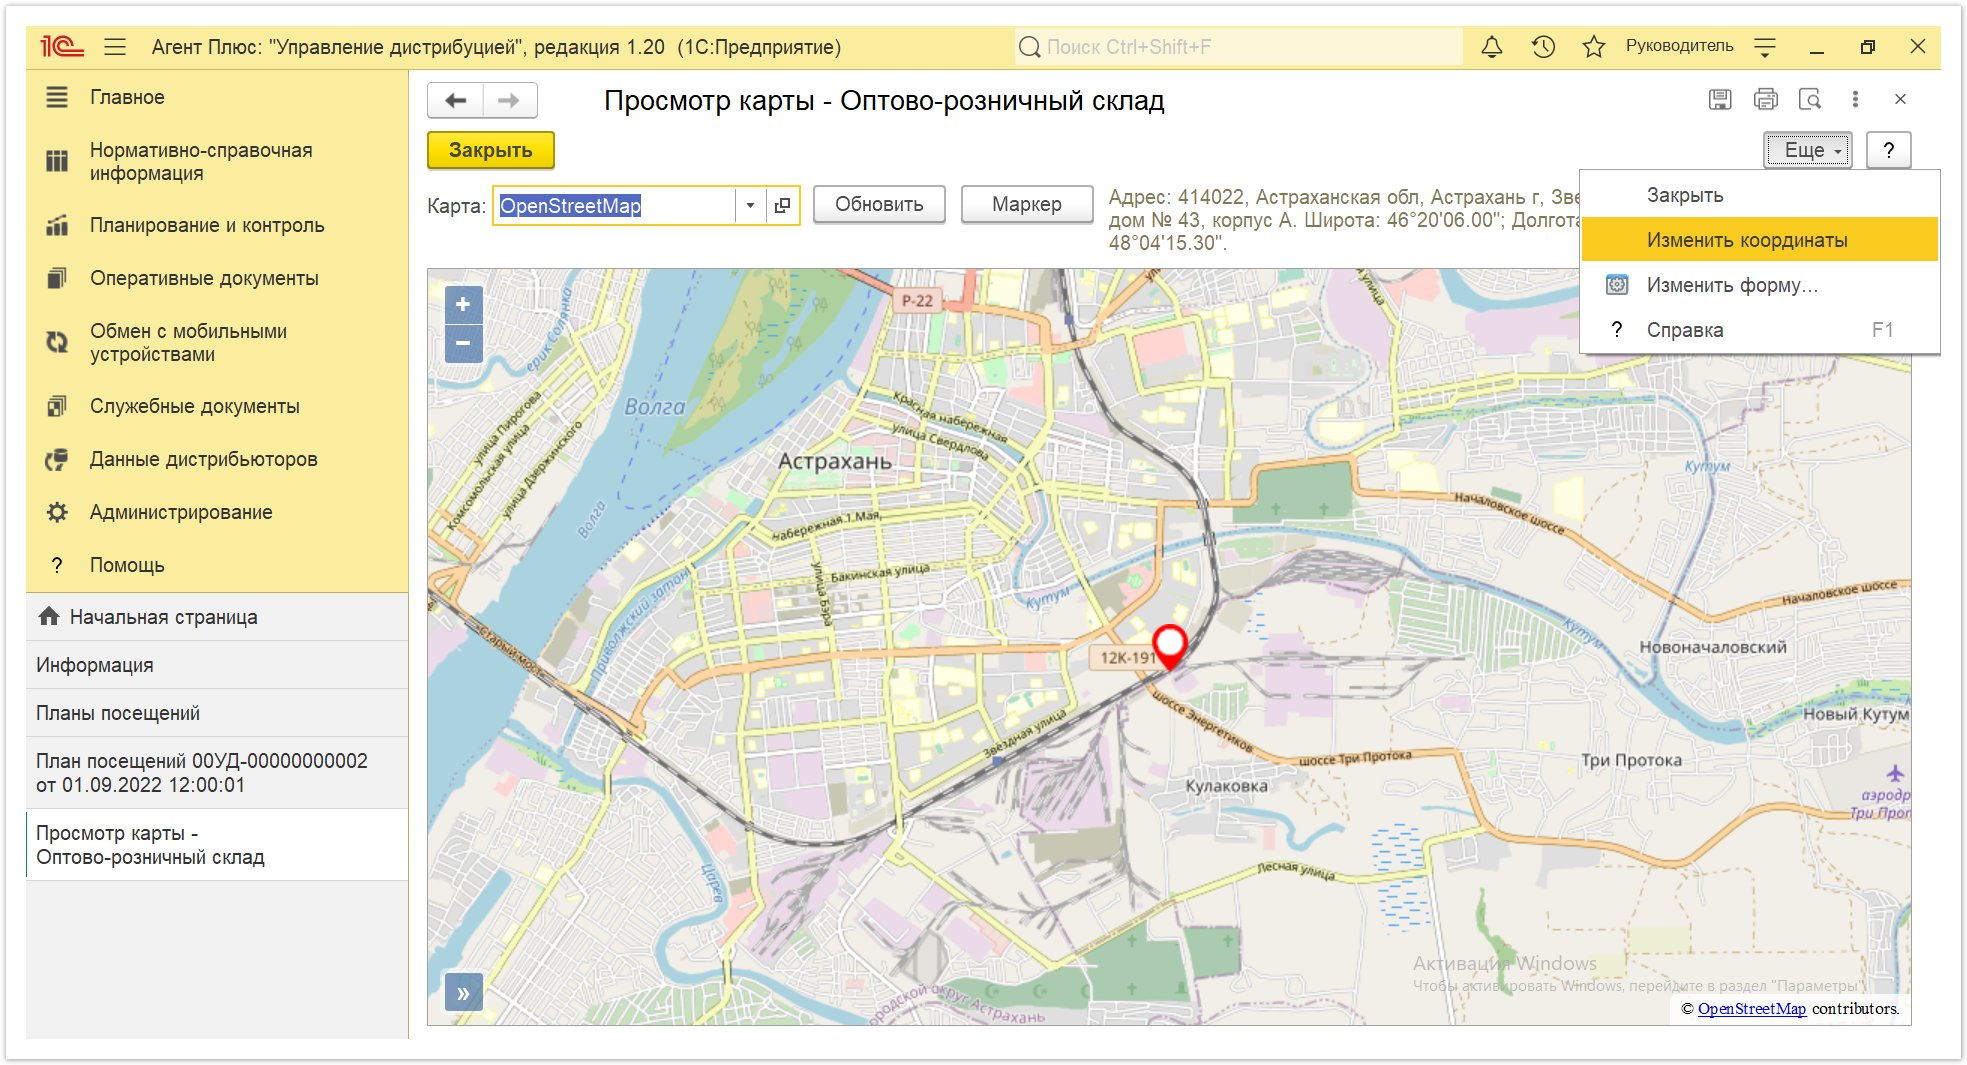Image resolution: width=1967 pixels, height=1065 pixels.
Task: Open the notifications bell
Action: pyautogui.click(x=1492, y=47)
